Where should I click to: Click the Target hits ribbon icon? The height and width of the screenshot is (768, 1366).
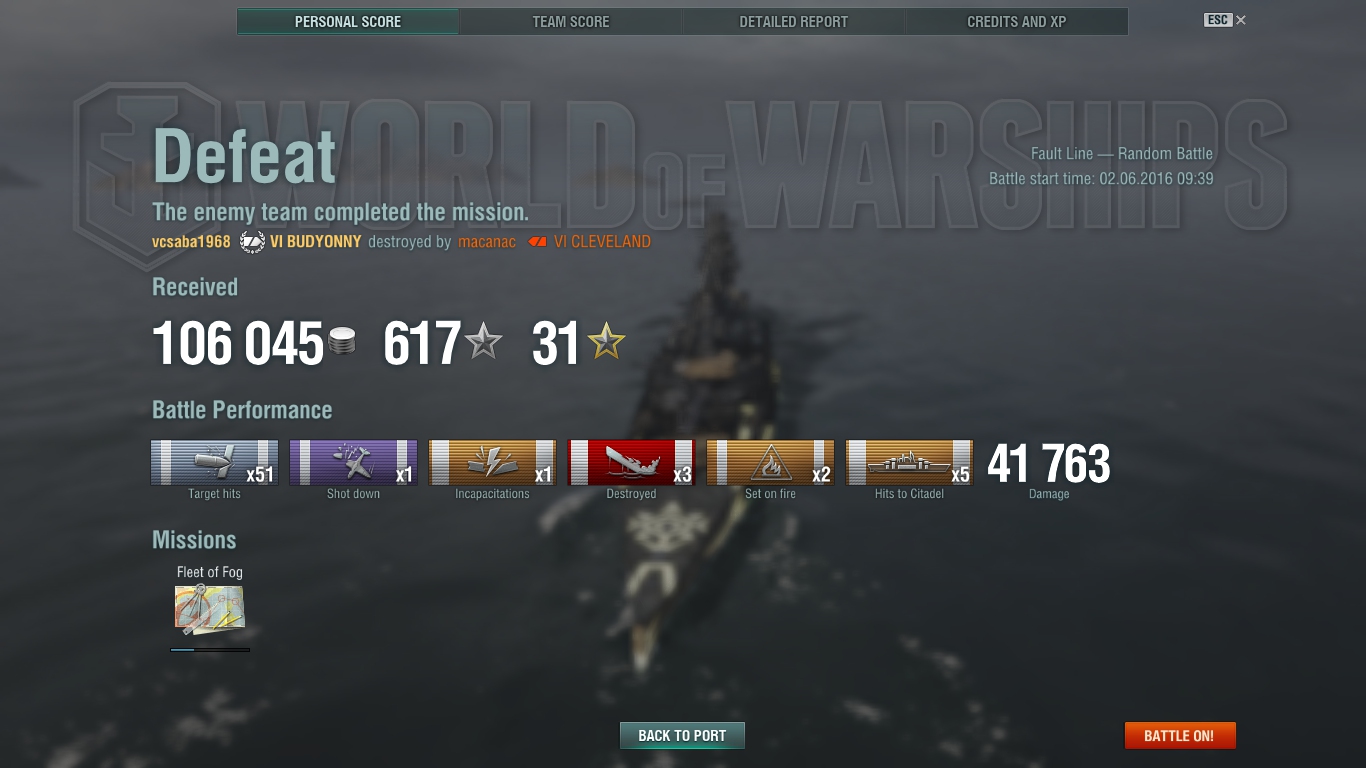214,463
